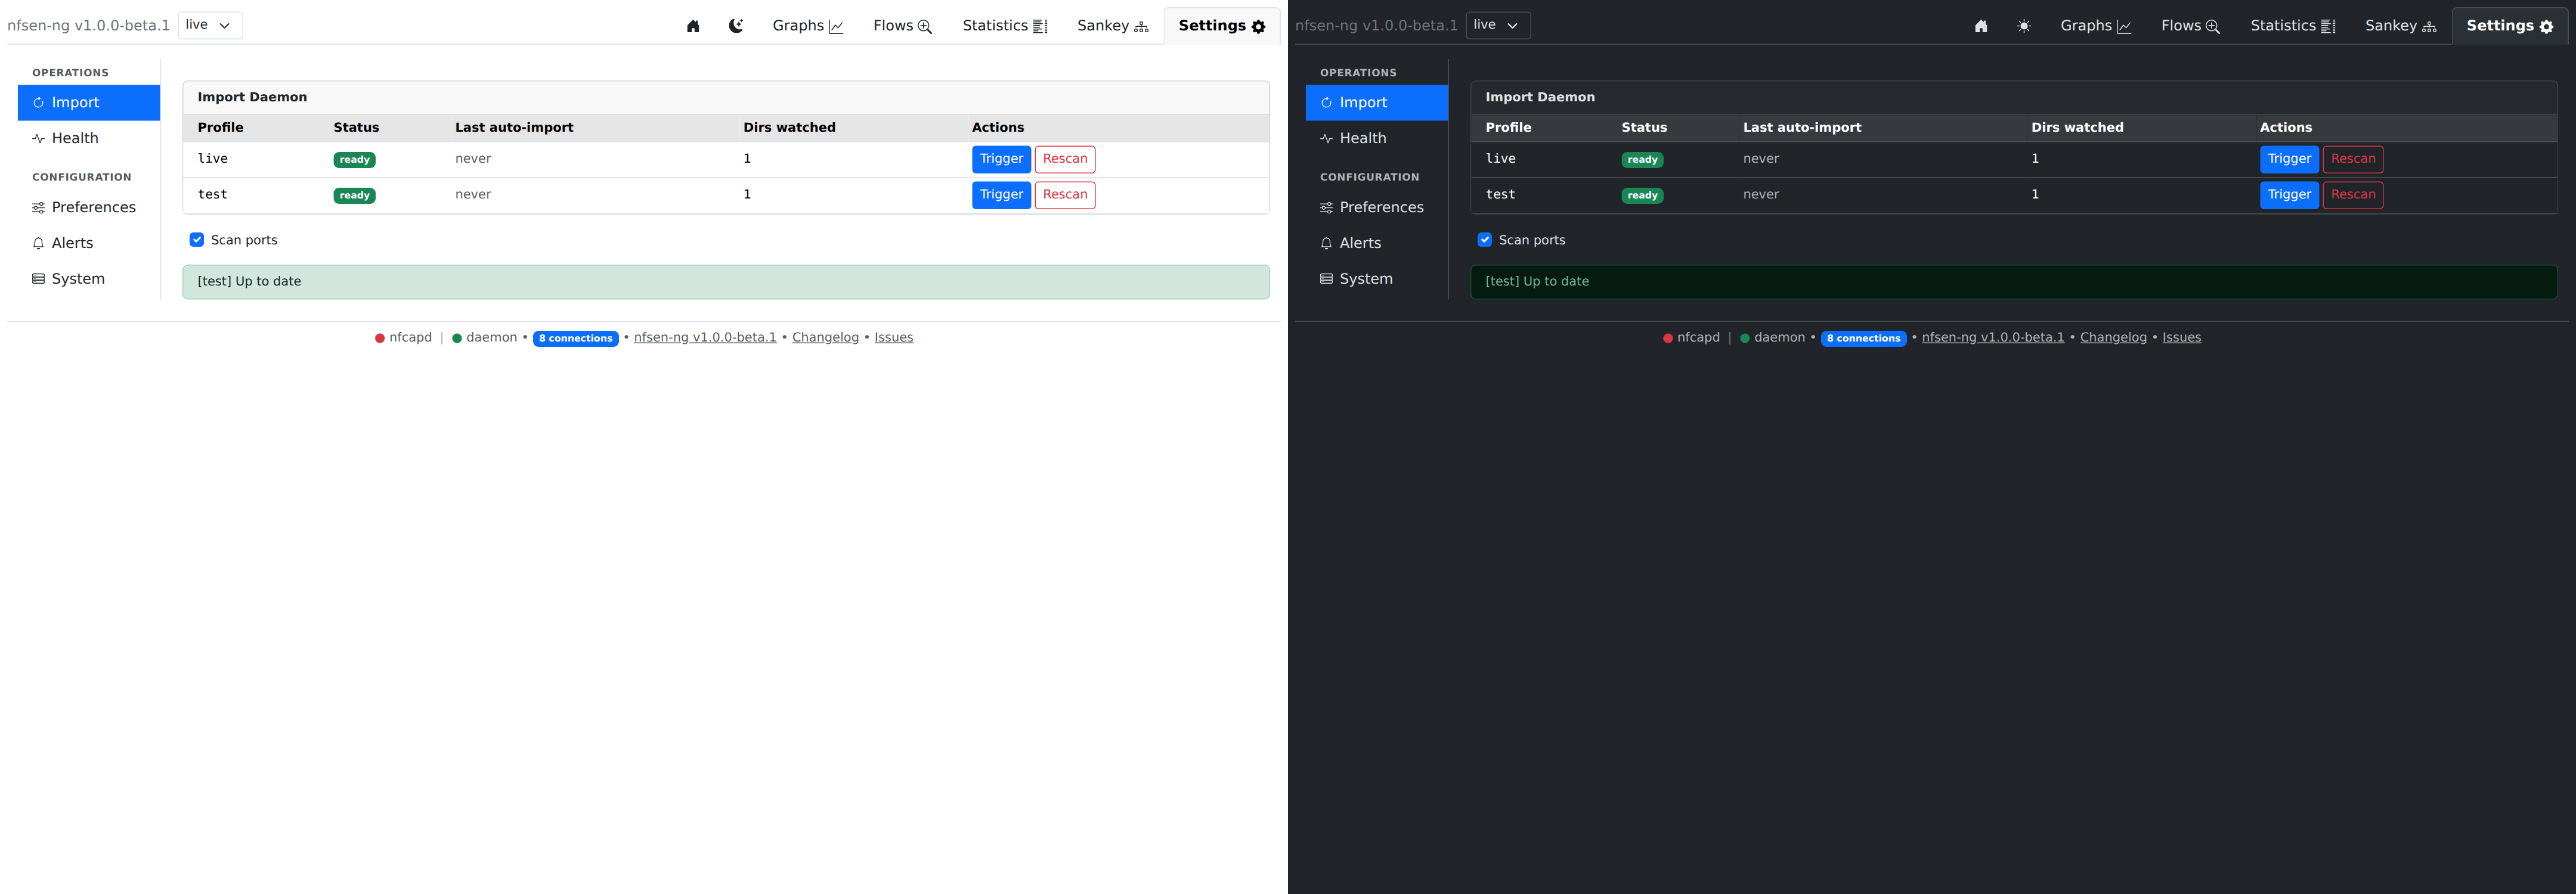Open System in dark theme sidebar
Viewport: 2576px width, 894px height.
(1377, 279)
